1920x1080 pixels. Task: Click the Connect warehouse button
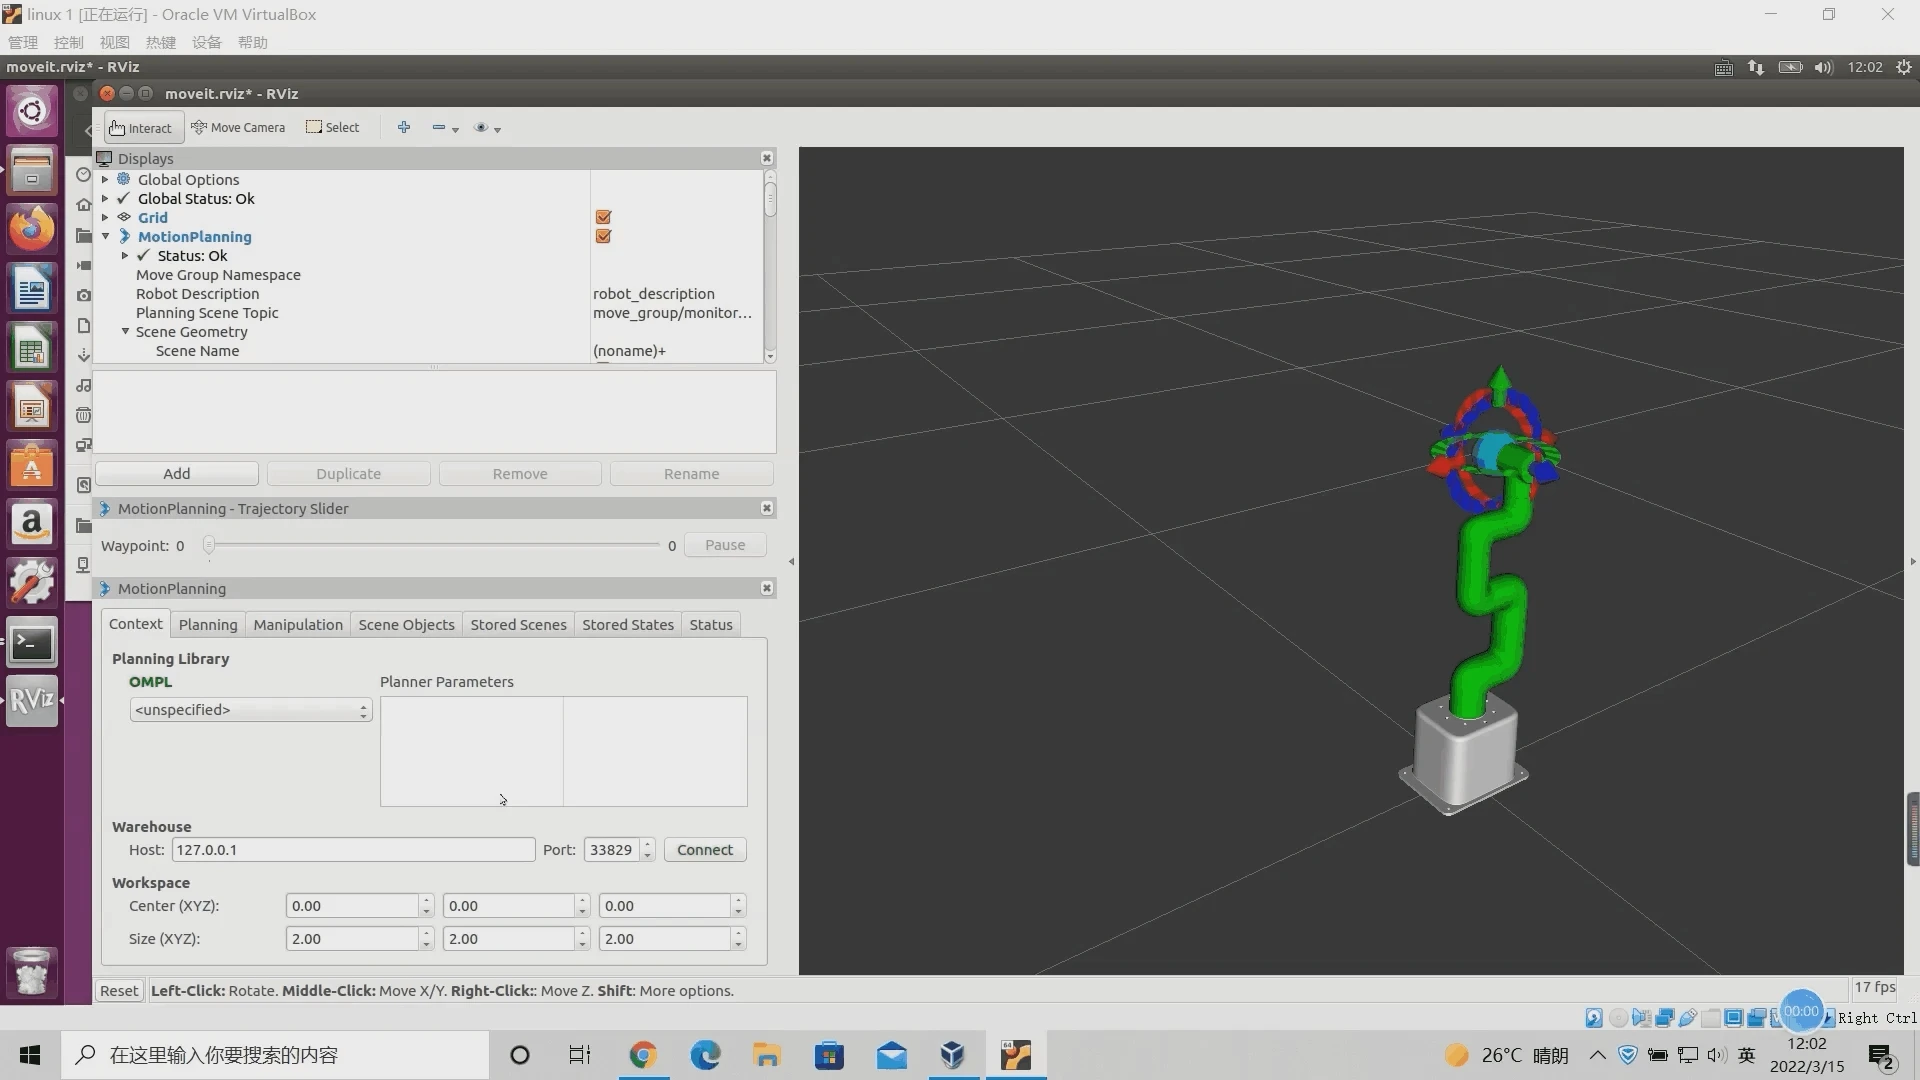[704, 850]
